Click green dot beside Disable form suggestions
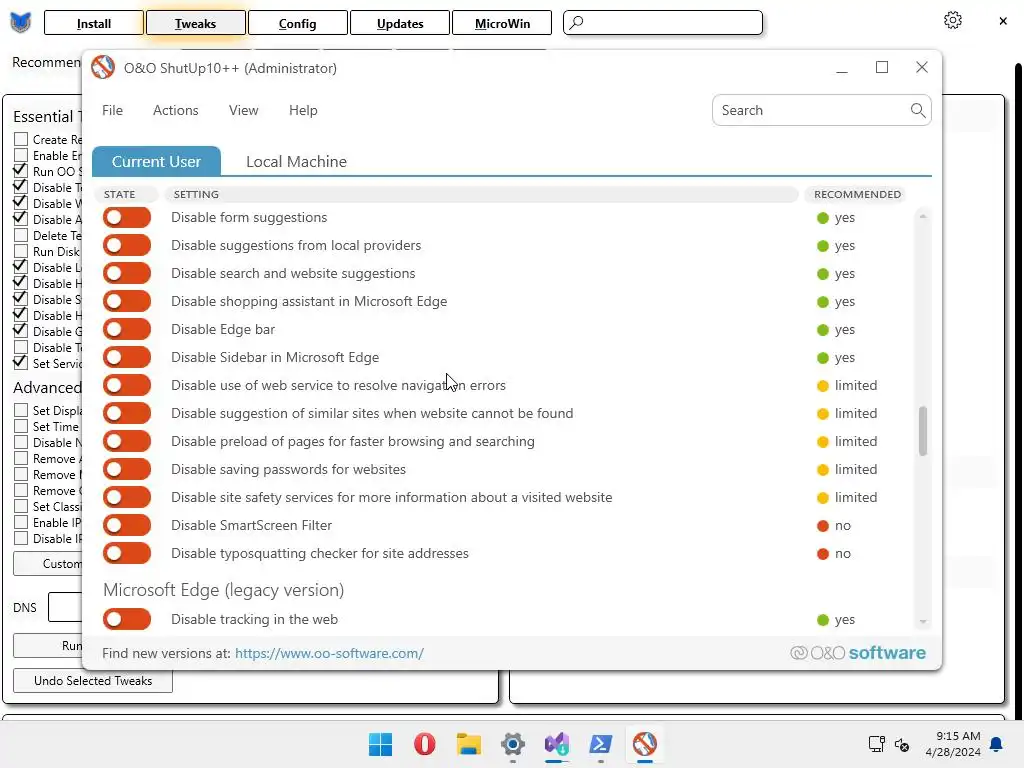 [823, 218]
